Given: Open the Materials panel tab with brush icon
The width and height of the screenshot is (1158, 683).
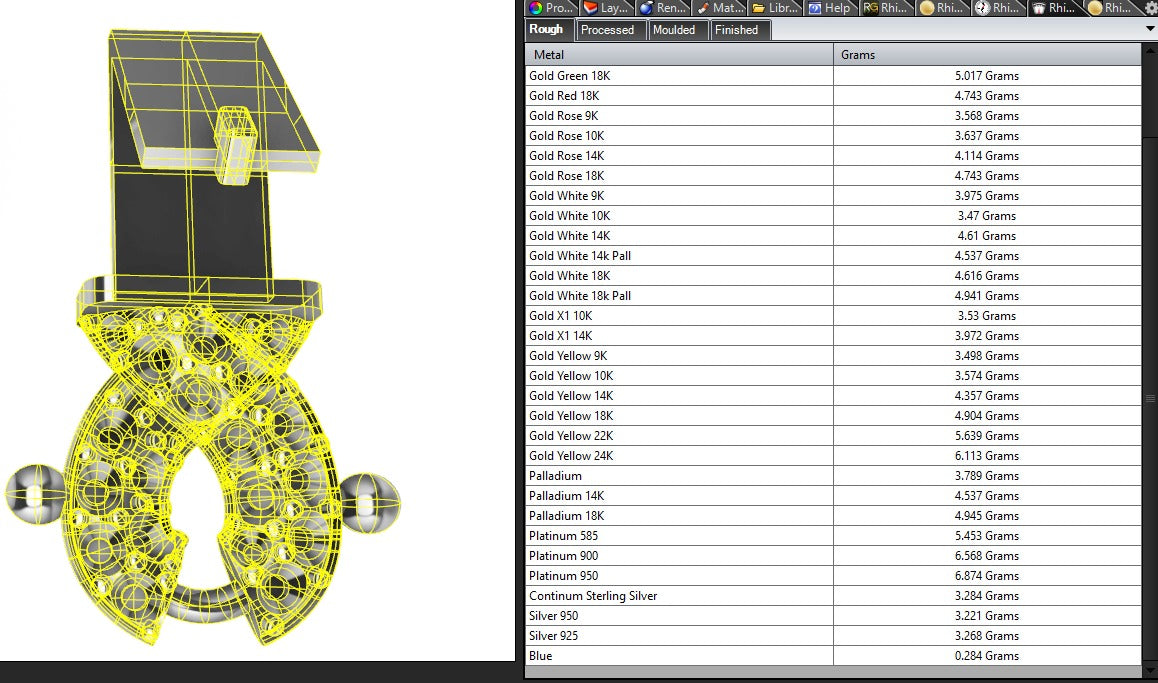Looking at the screenshot, I should [719, 7].
